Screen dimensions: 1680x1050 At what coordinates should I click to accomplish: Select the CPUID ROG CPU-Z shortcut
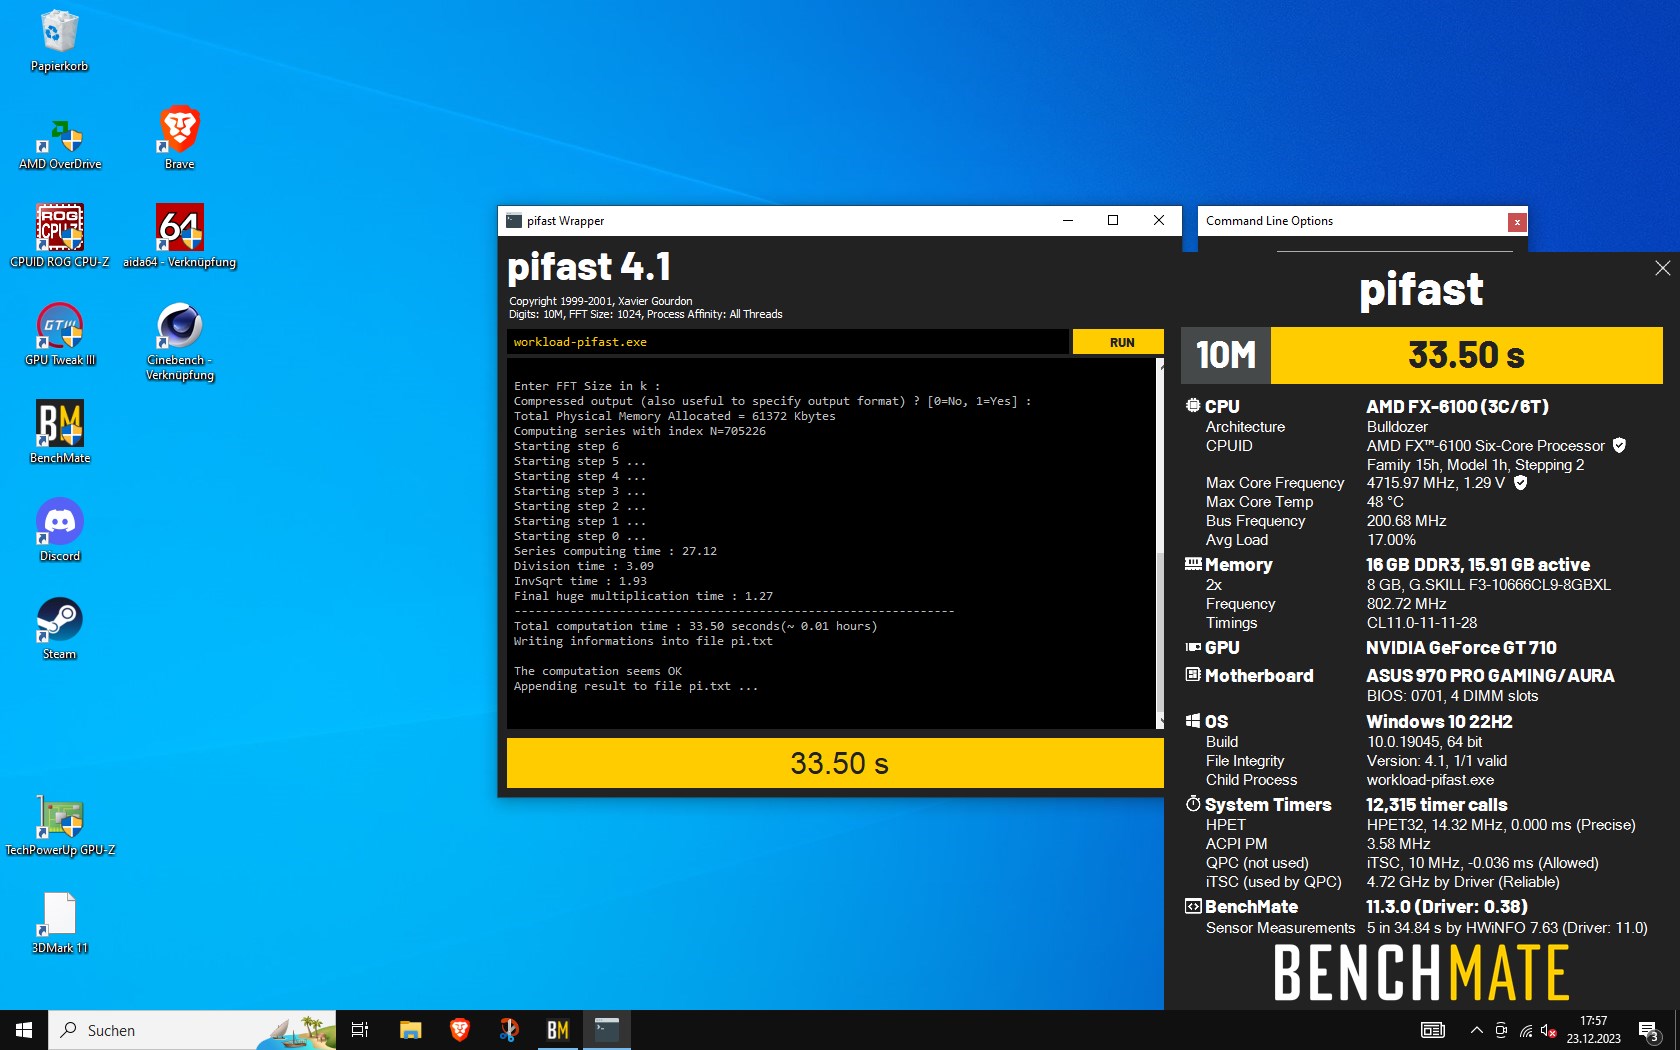tap(60, 237)
